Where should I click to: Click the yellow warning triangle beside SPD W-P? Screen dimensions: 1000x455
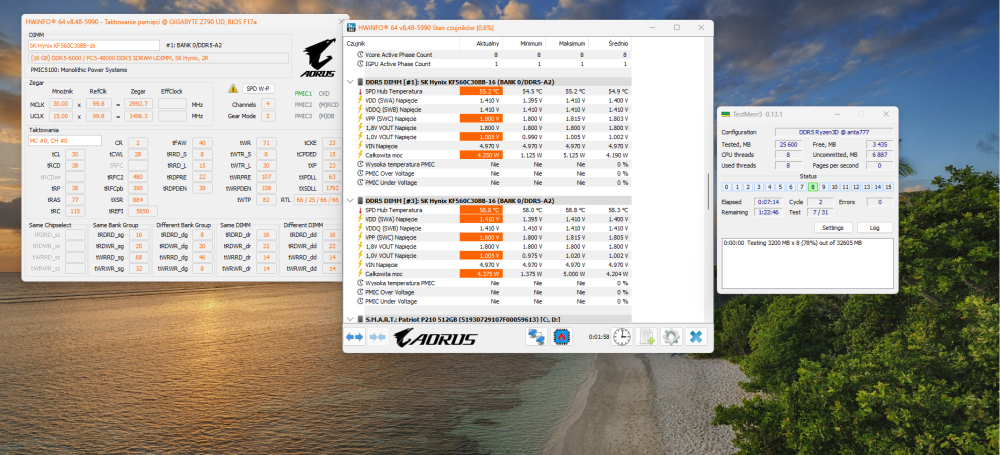click(233, 89)
